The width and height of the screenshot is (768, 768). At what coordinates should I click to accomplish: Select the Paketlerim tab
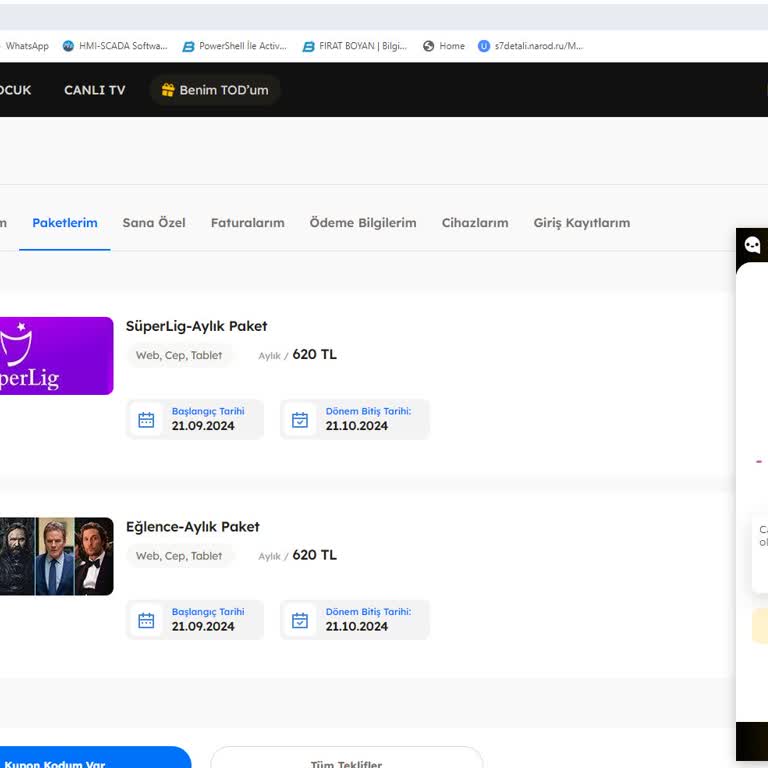click(65, 223)
